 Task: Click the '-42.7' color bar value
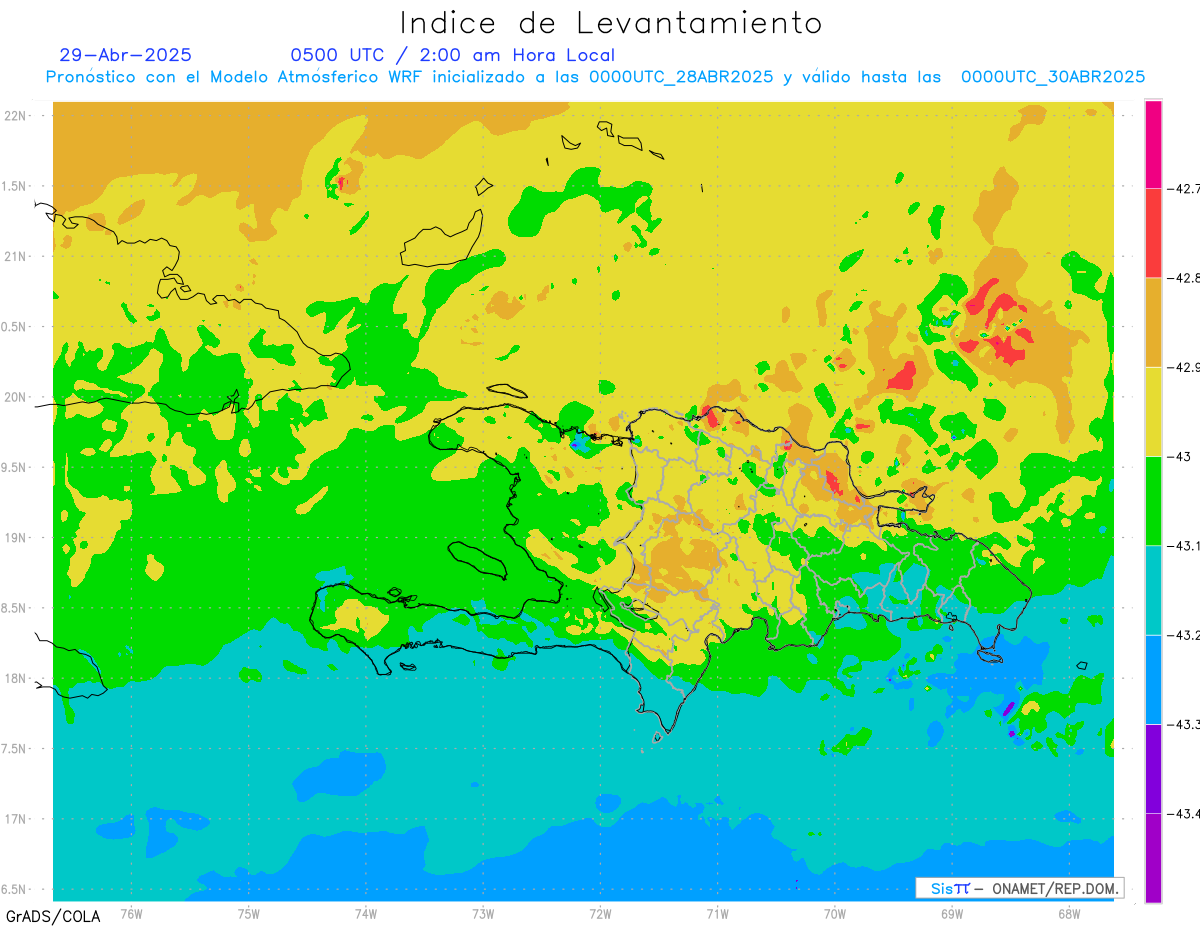pos(1185,188)
